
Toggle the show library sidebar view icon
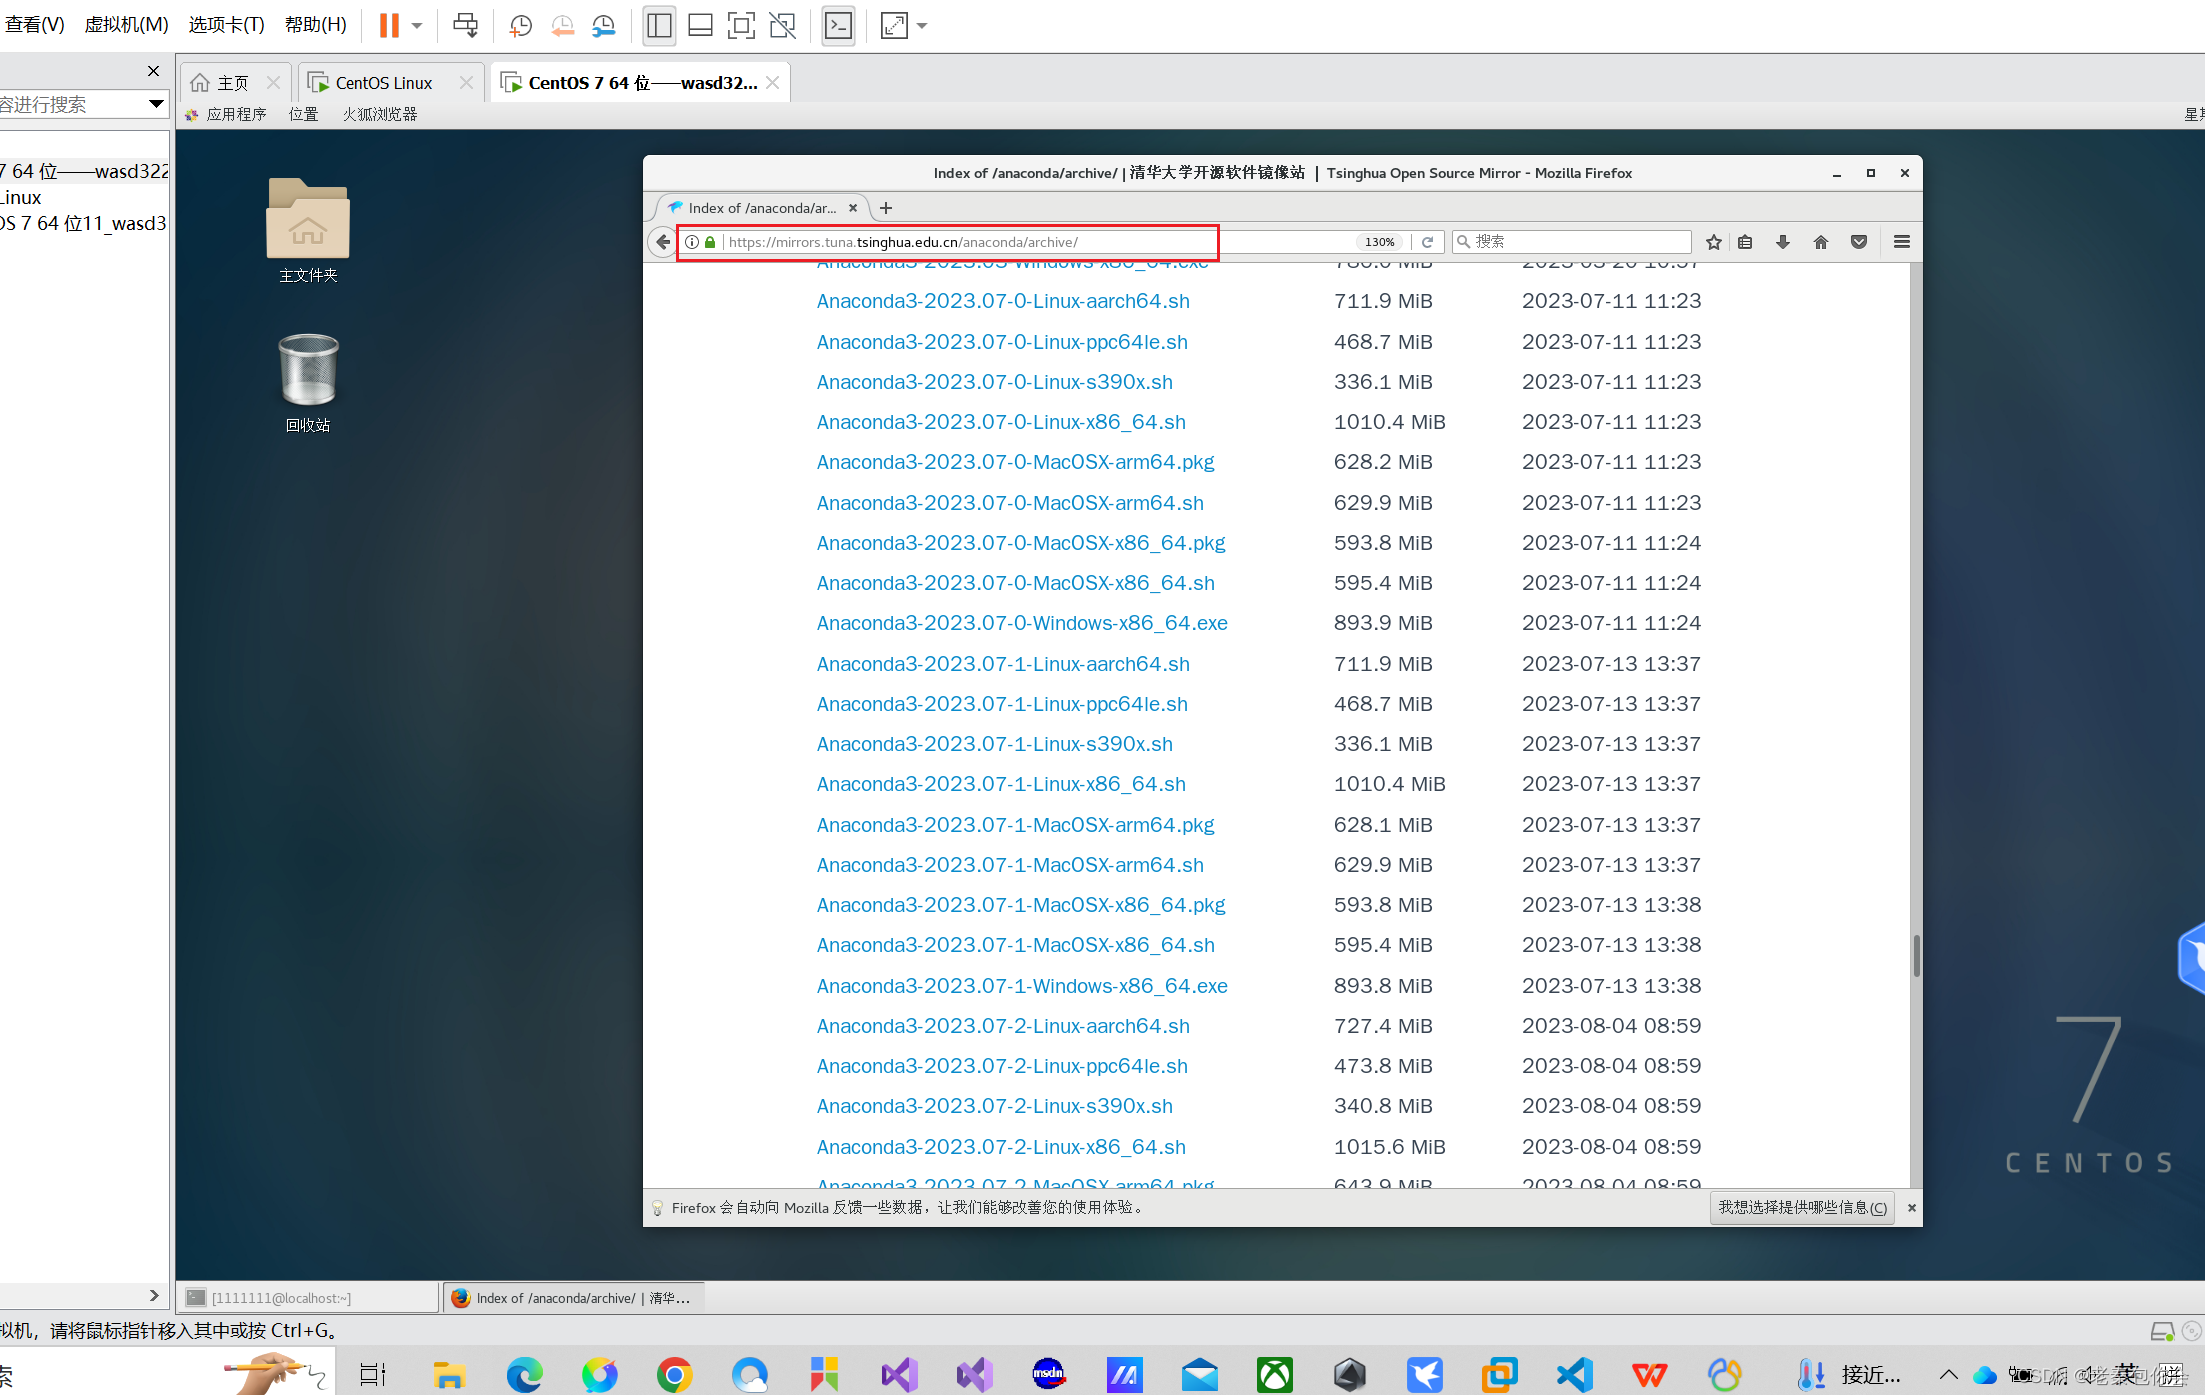click(x=659, y=26)
